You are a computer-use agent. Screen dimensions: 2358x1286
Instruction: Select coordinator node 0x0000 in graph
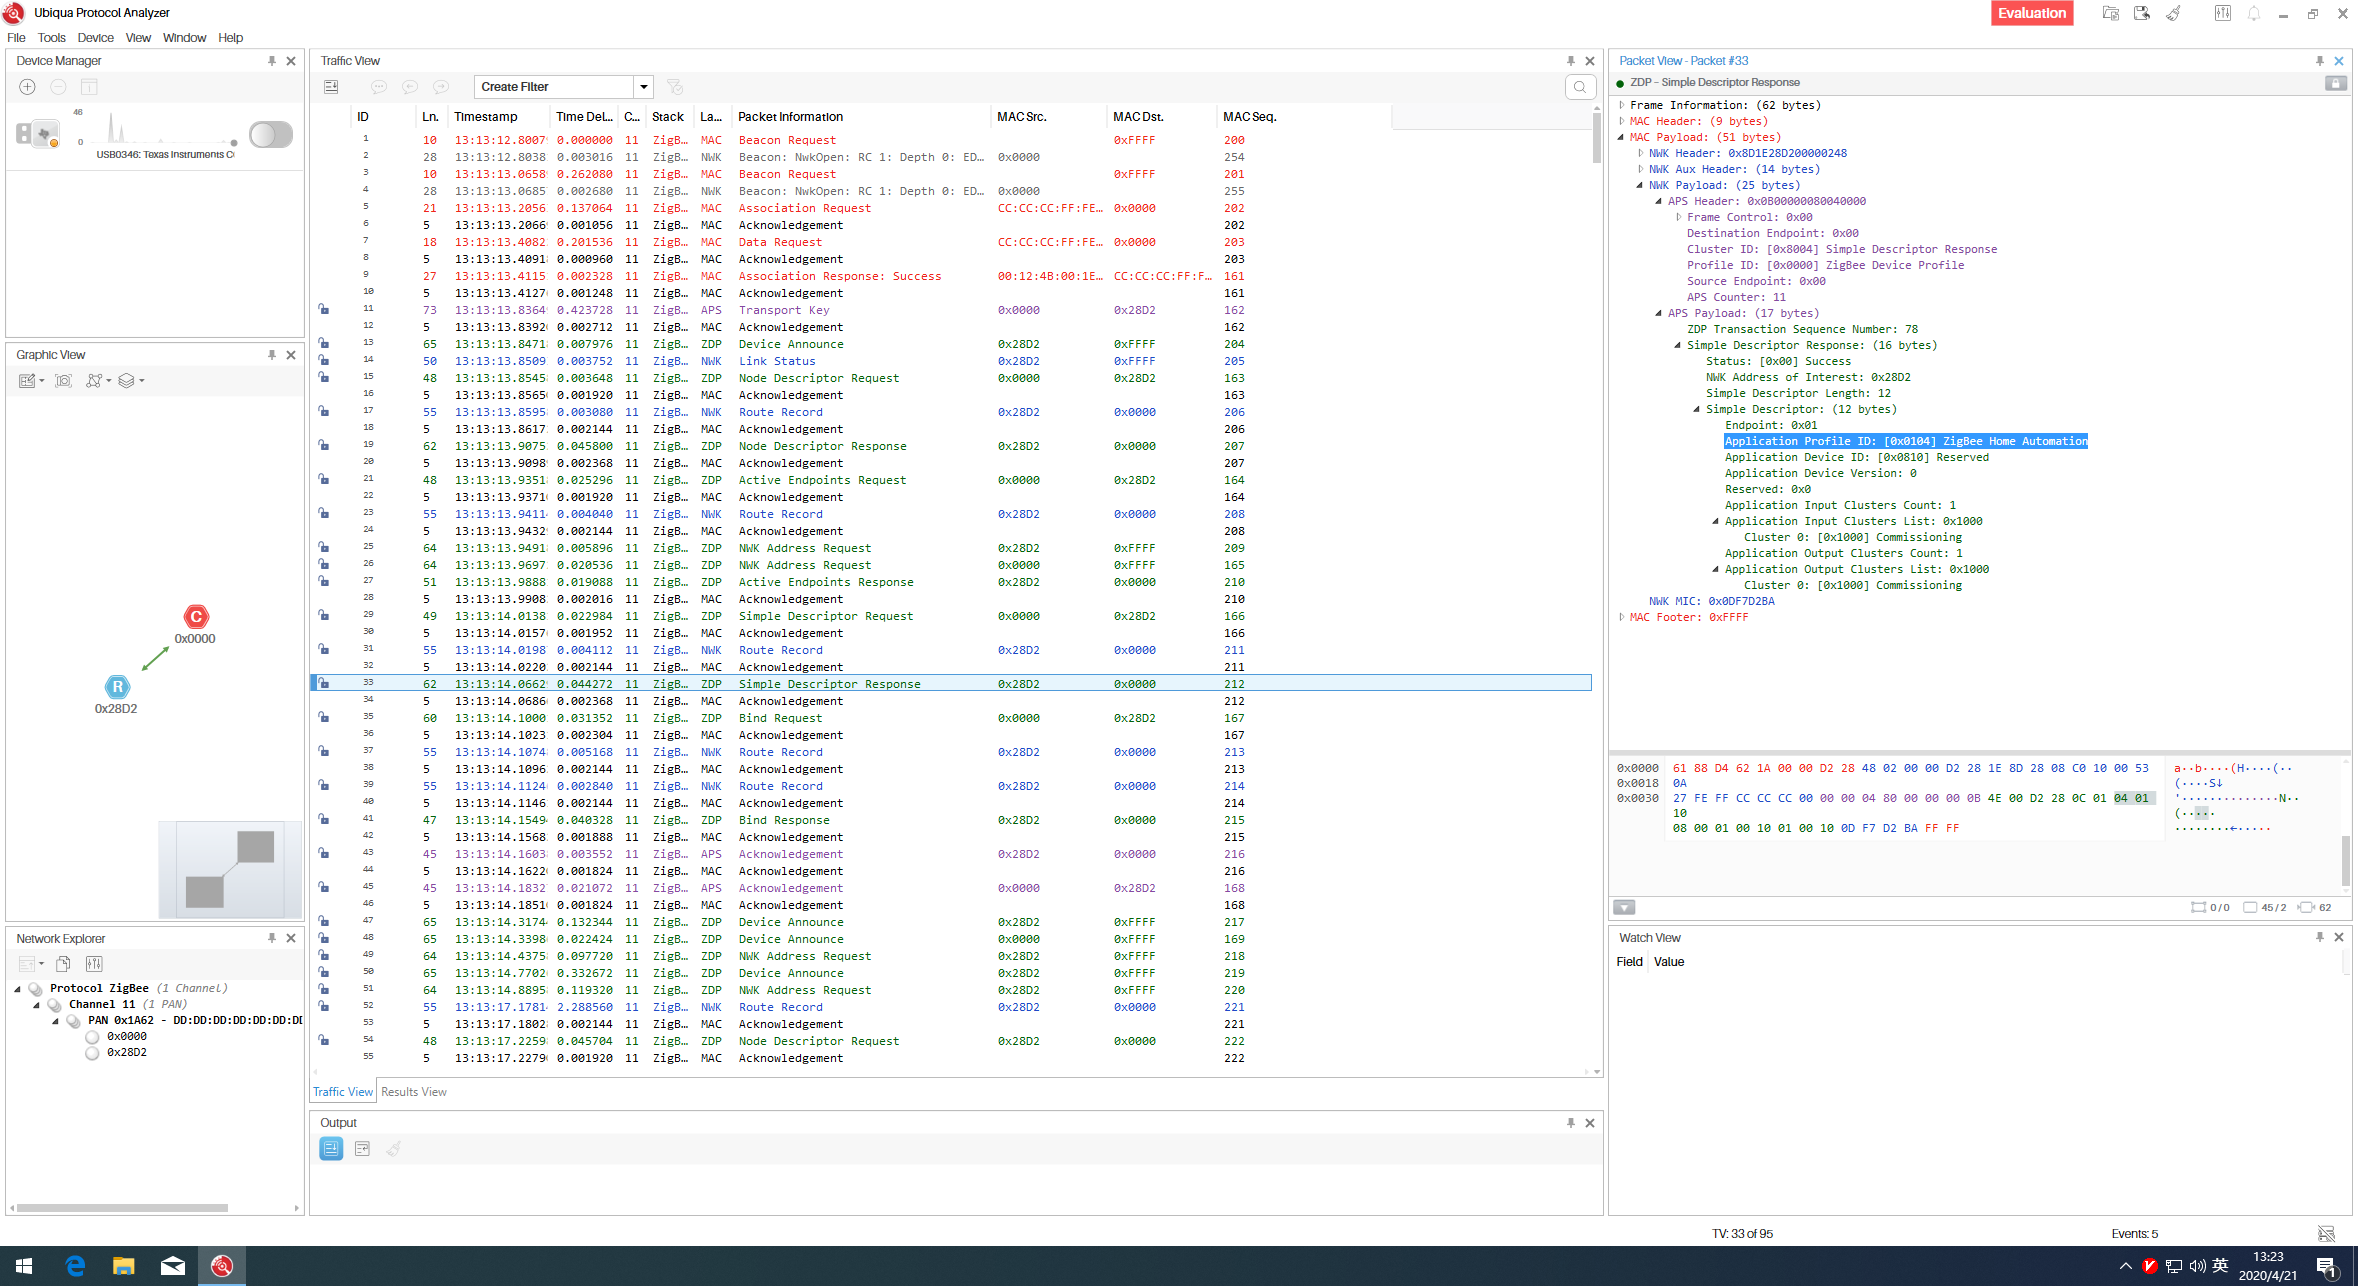click(196, 617)
